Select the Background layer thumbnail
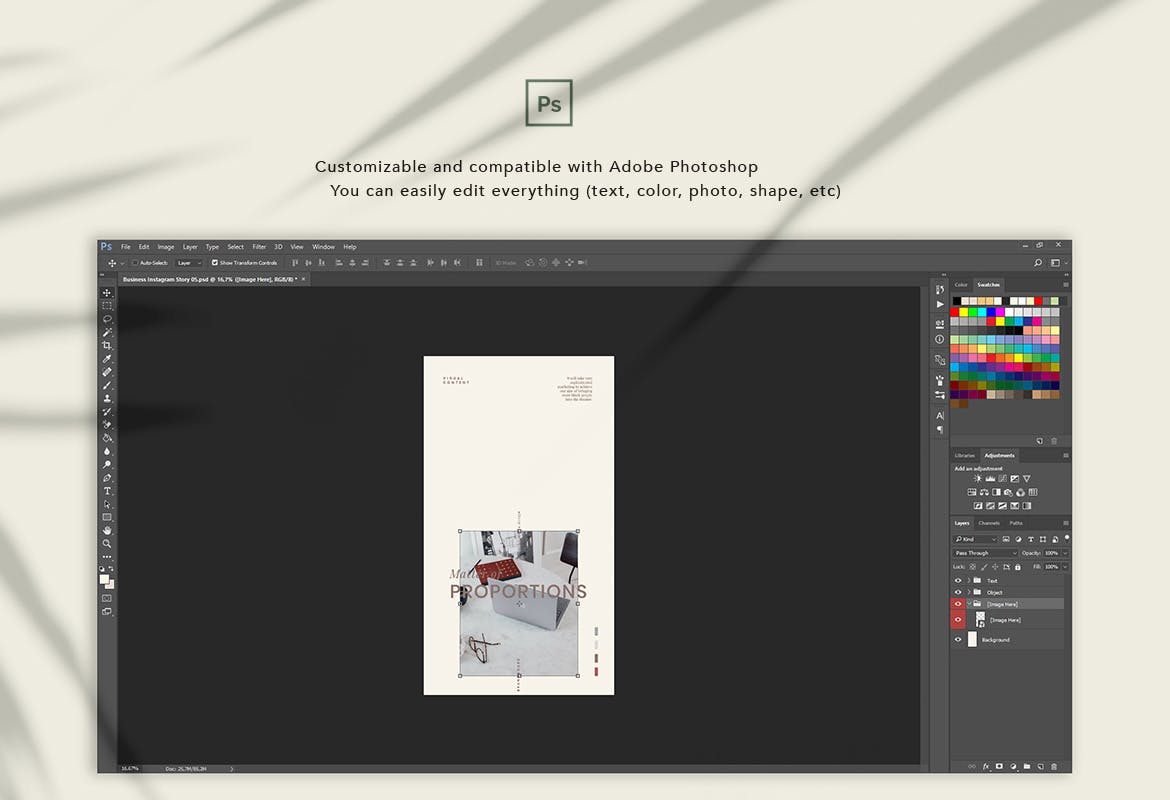The width and height of the screenshot is (1170, 800). click(x=972, y=640)
